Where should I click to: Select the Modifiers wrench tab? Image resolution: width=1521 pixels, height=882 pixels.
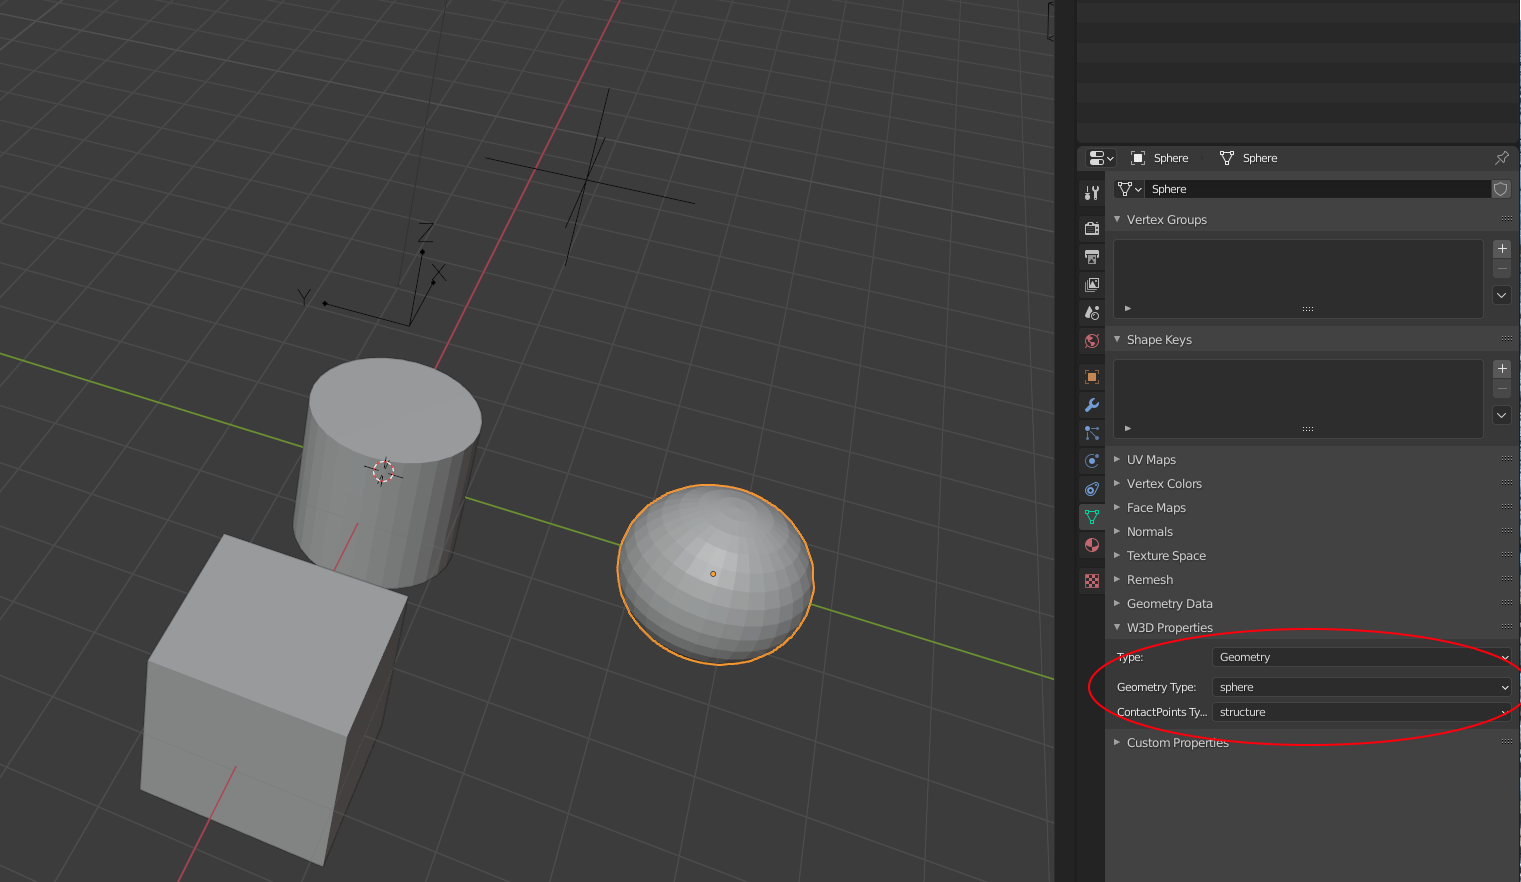coord(1092,405)
